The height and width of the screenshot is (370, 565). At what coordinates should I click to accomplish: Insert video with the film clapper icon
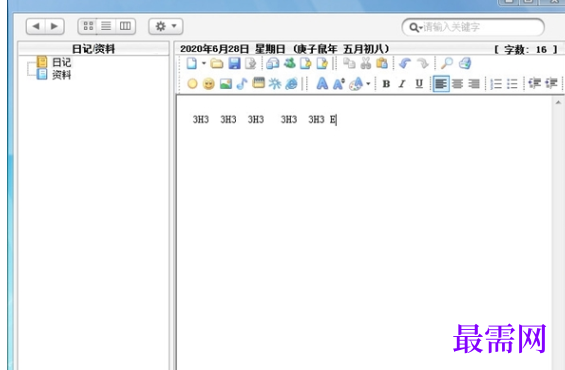(258, 83)
